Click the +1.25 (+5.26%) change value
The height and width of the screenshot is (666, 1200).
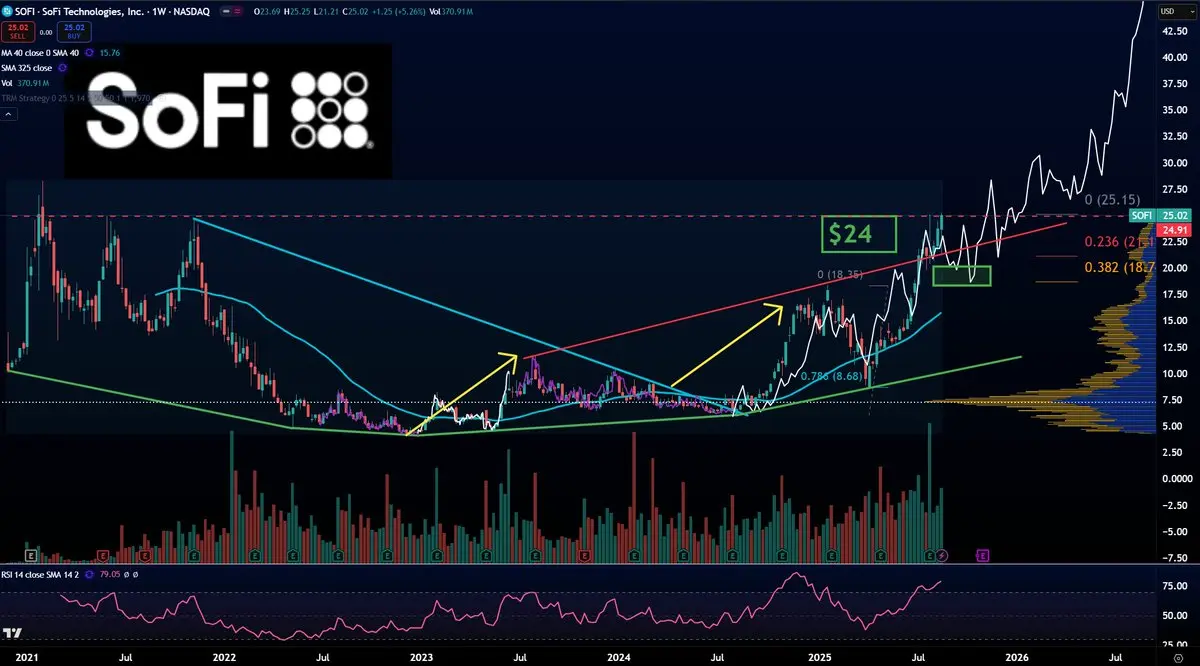click(398, 11)
